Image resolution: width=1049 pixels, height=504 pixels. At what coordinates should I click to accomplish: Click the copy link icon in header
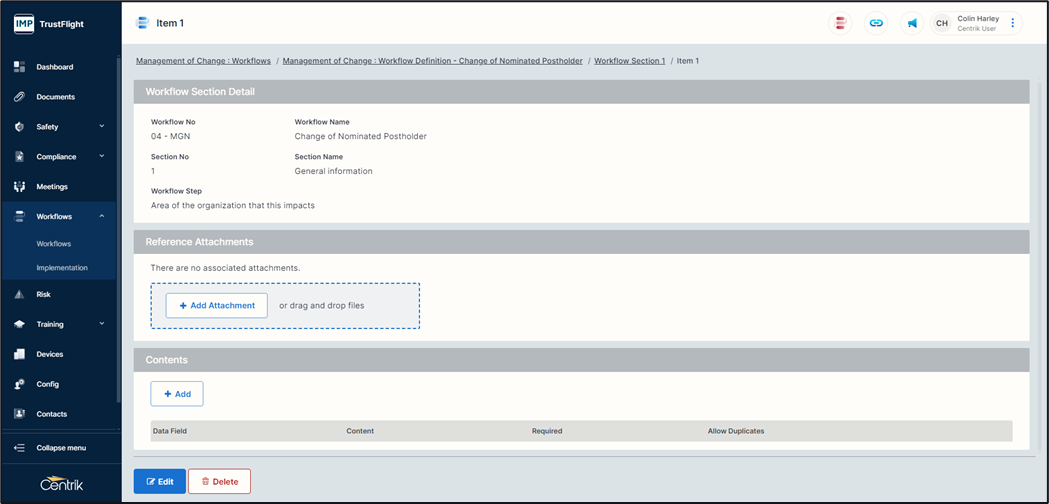[x=876, y=23]
